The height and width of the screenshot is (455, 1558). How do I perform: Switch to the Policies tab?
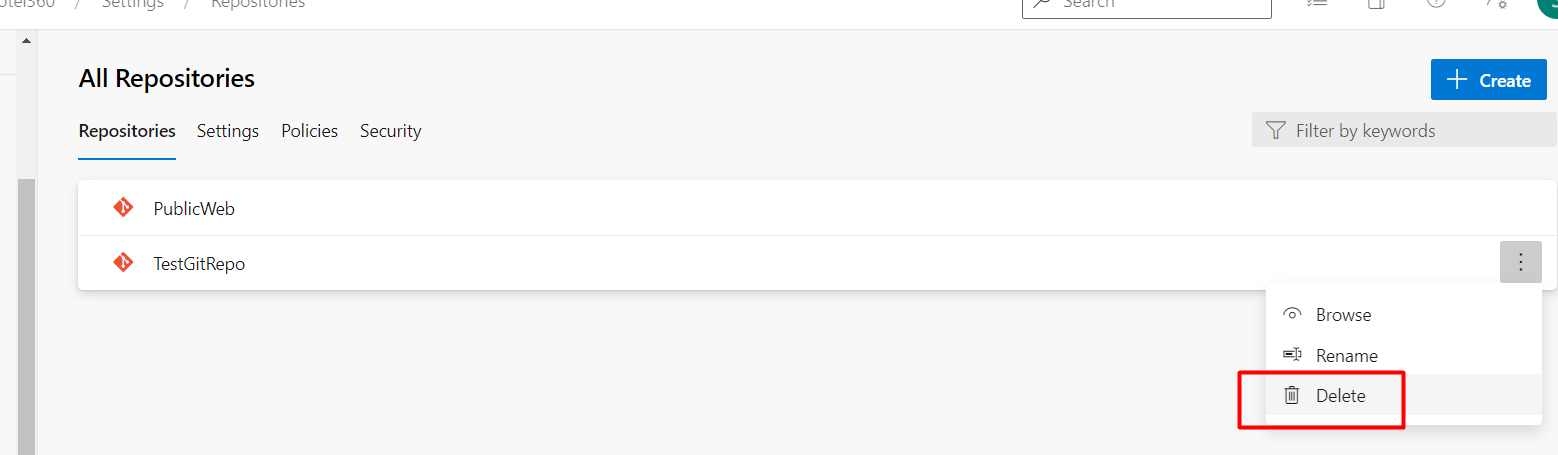[x=310, y=131]
